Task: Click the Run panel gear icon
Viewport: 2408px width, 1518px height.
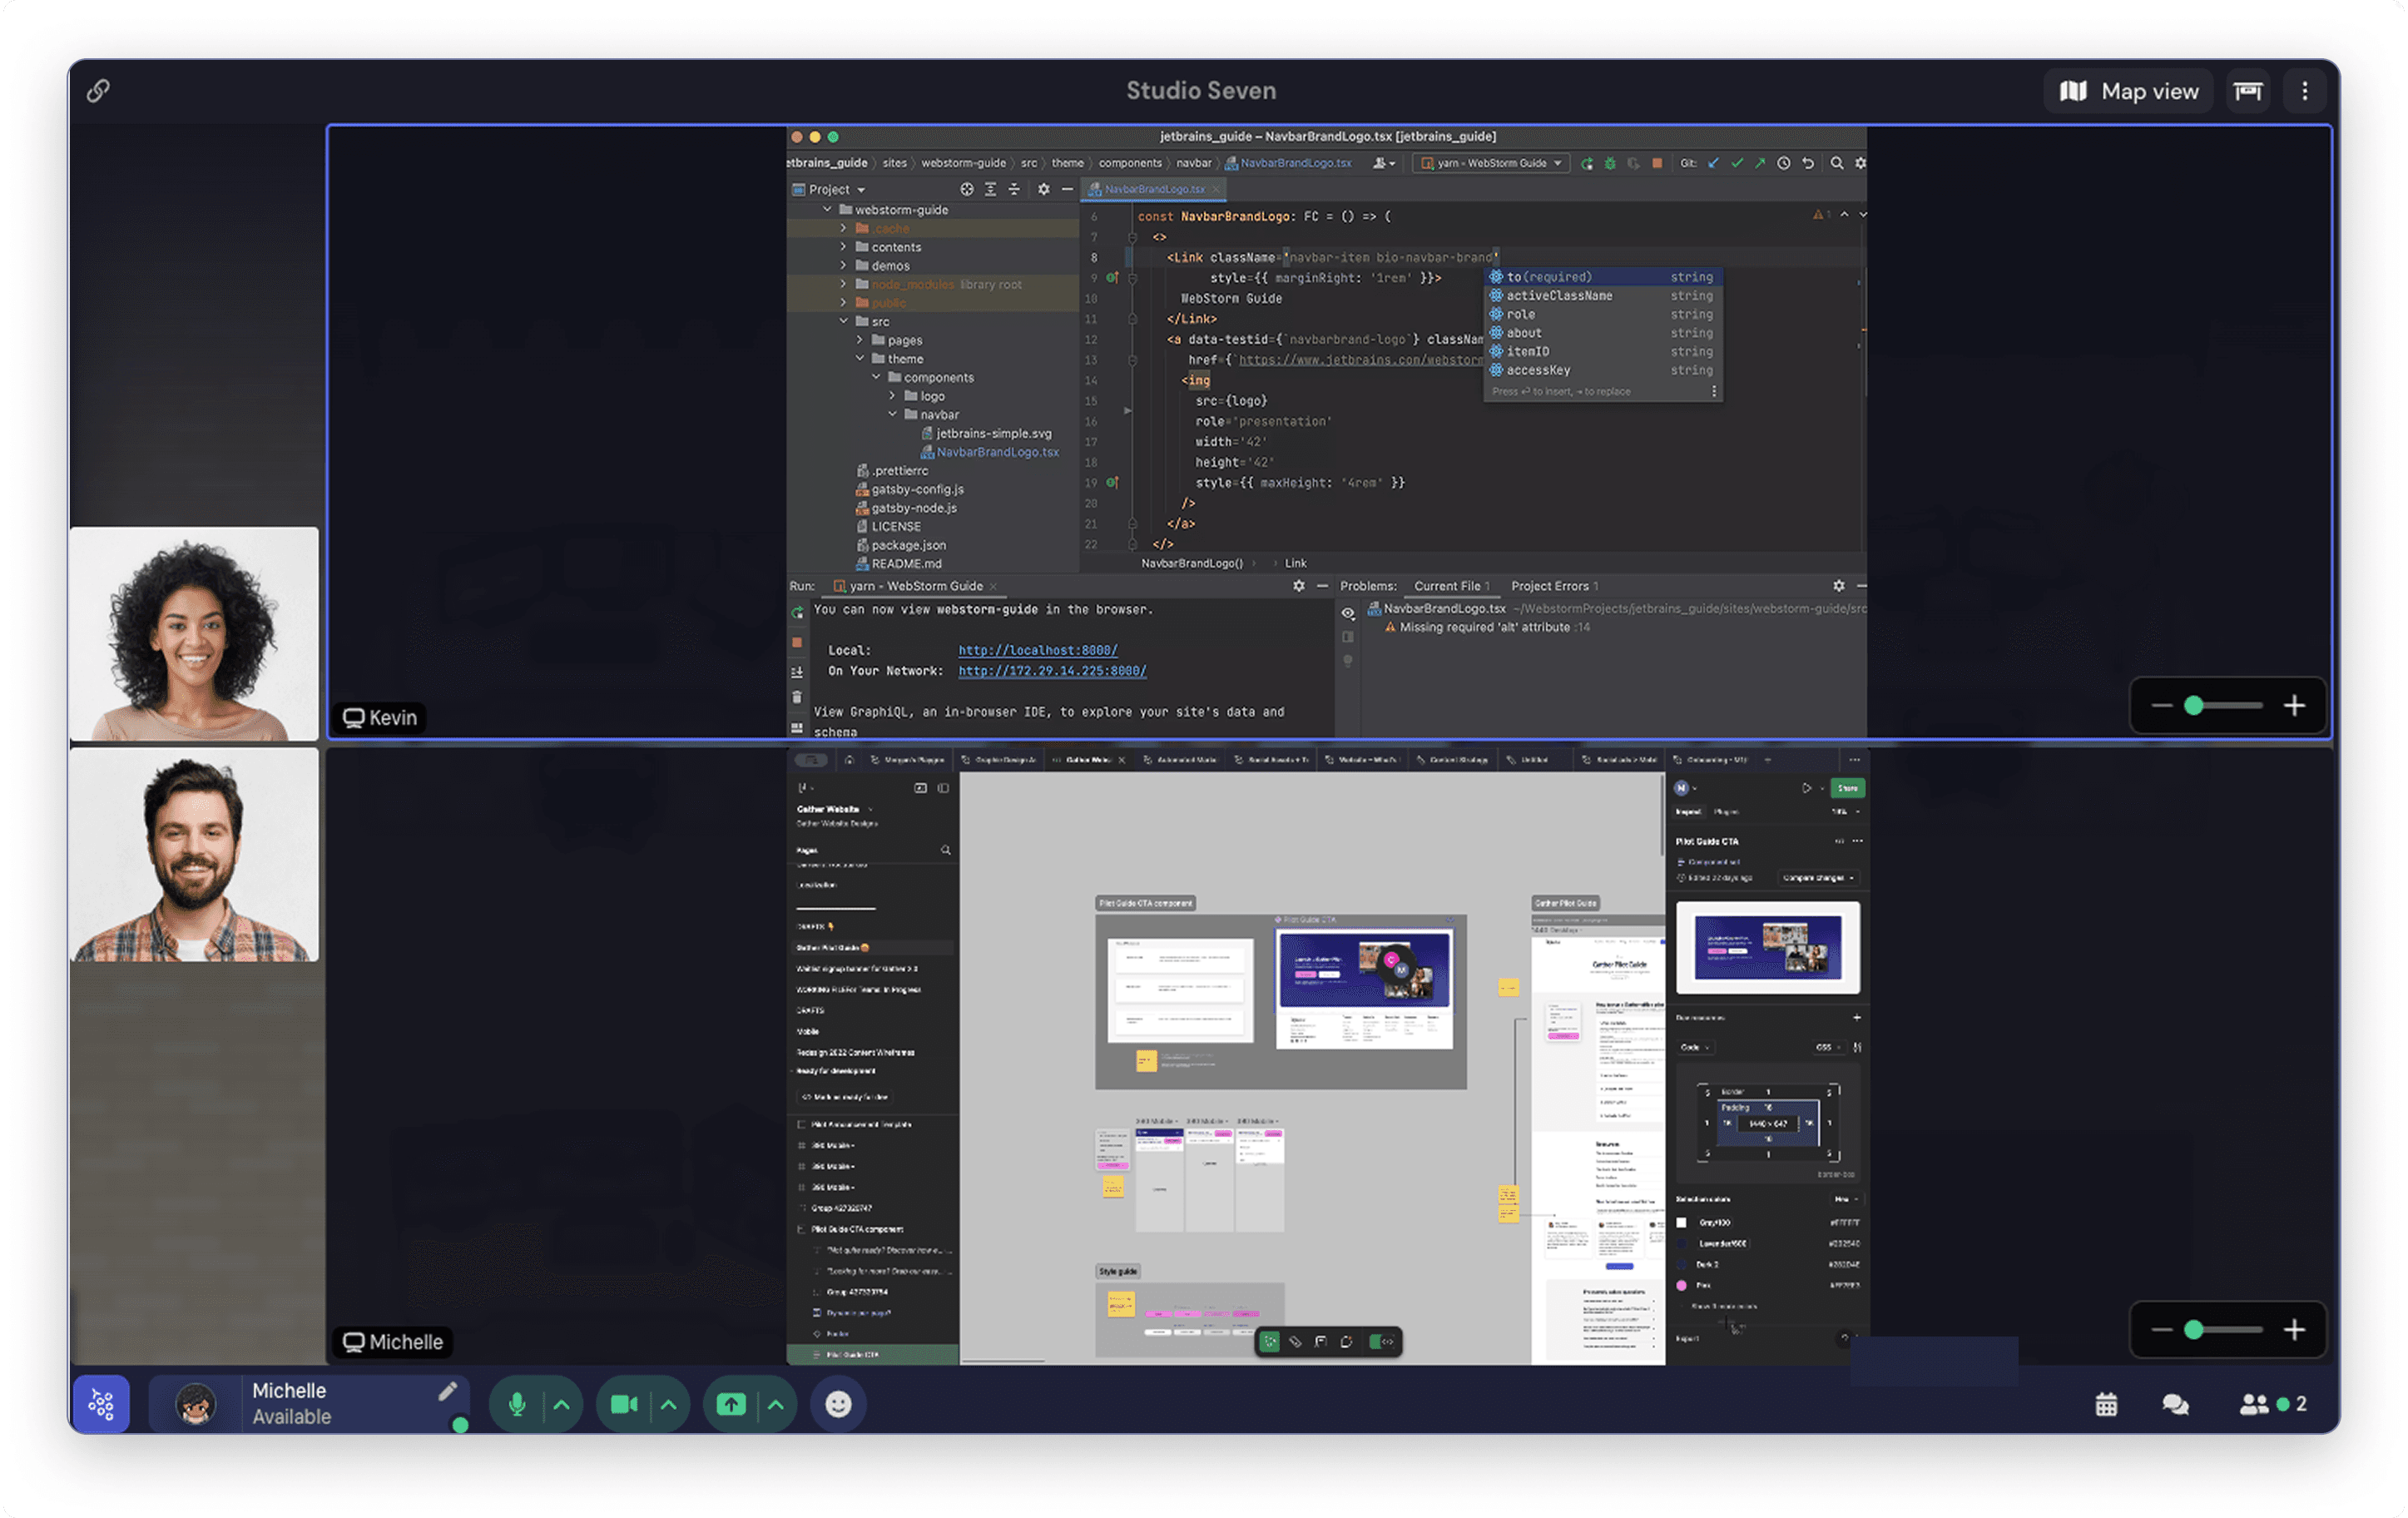Action: click(x=1299, y=586)
